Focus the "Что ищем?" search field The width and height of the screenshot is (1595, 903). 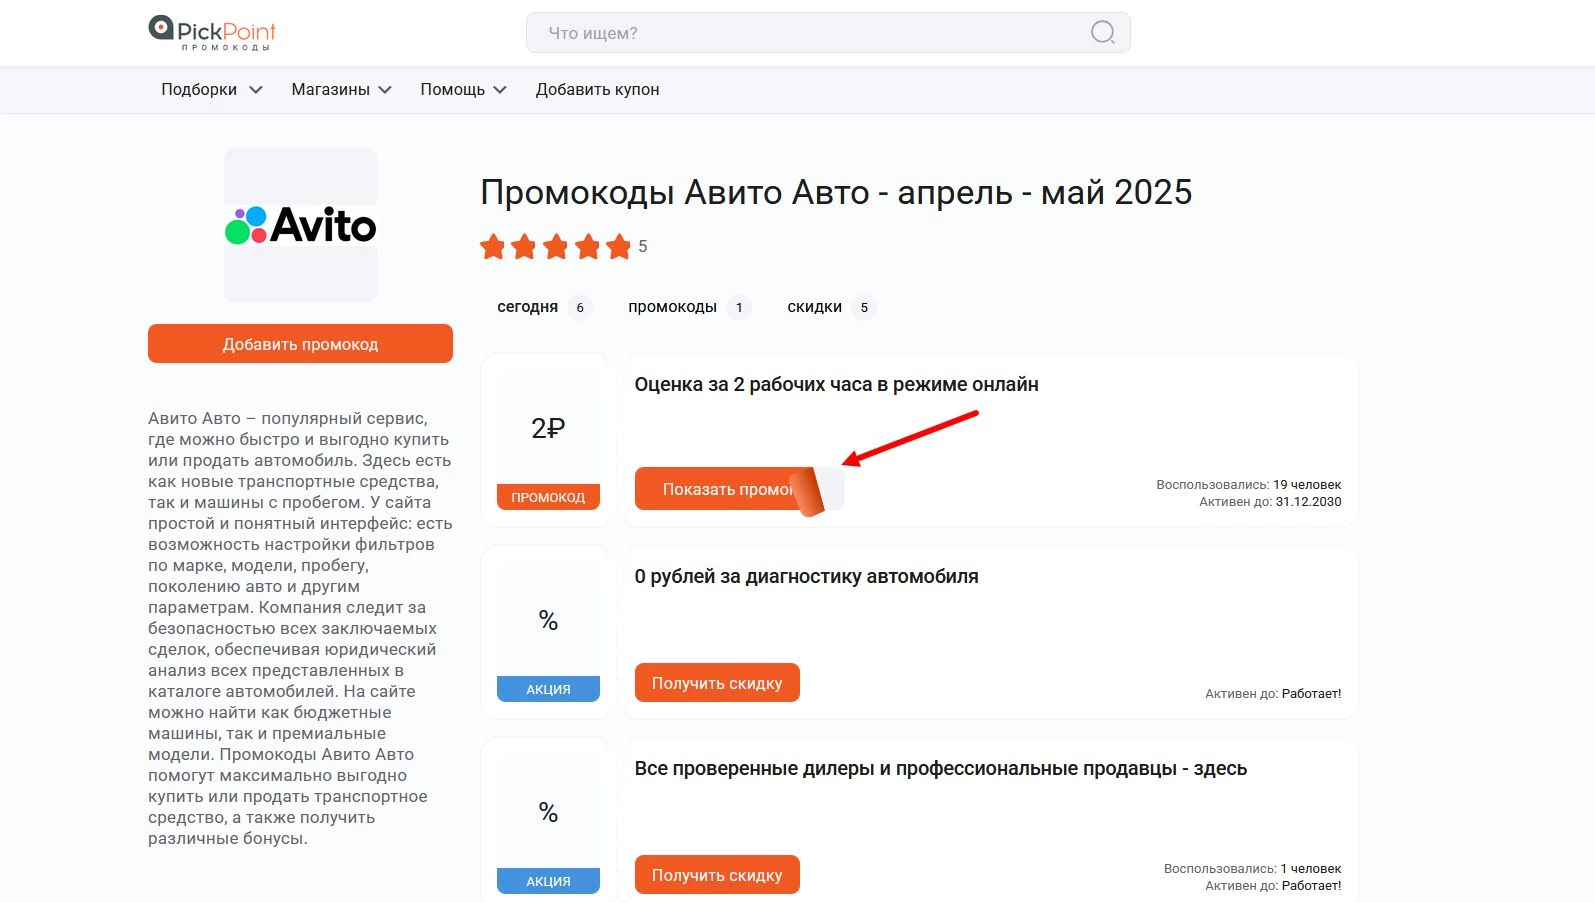(x=828, y=33)
